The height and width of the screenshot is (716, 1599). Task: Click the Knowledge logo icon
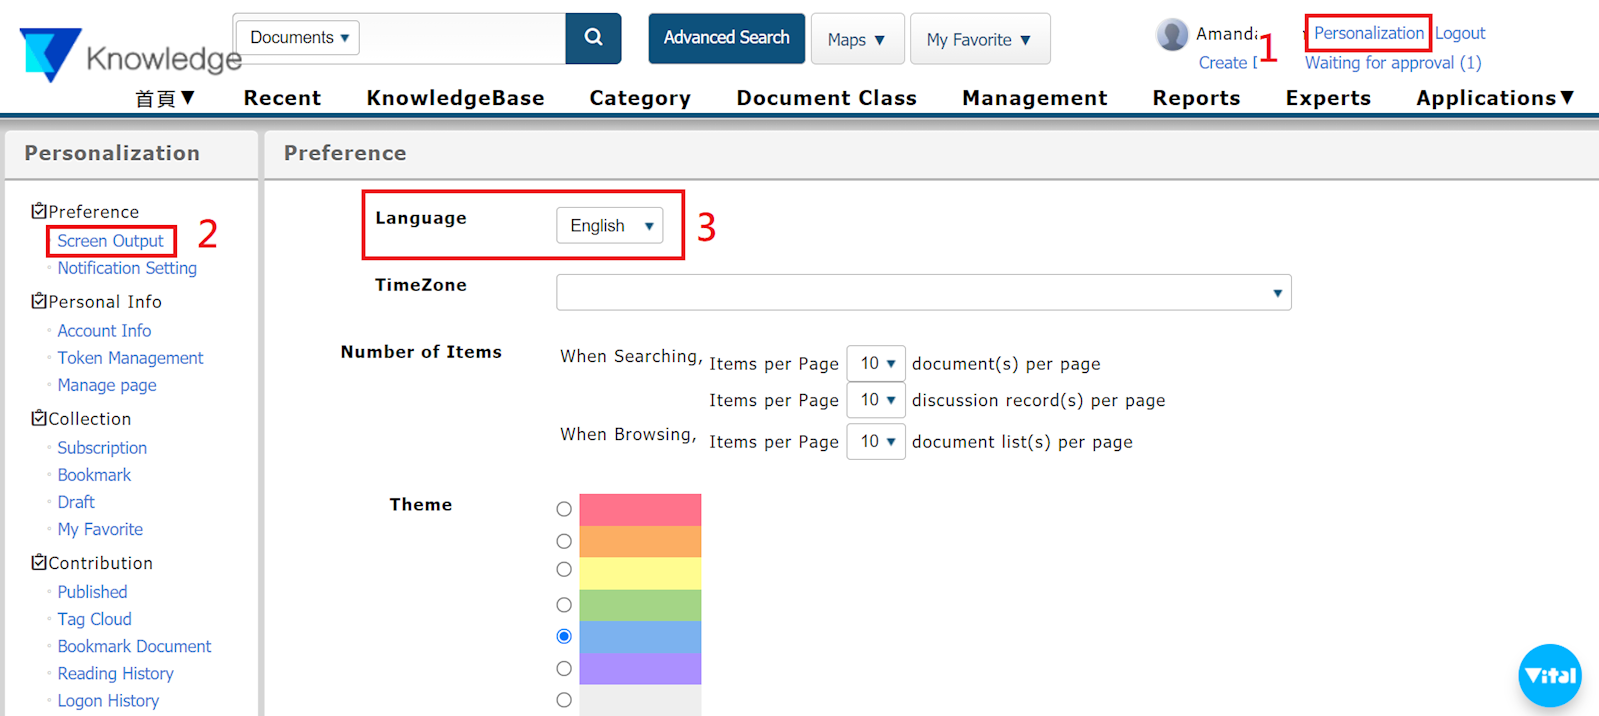[x=50, y=54]
